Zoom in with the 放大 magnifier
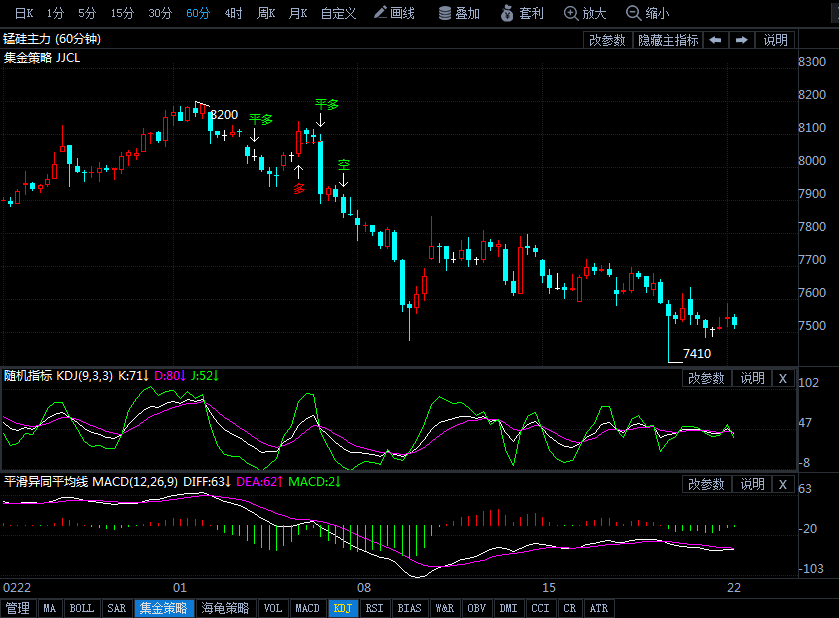 coord(585,13)
